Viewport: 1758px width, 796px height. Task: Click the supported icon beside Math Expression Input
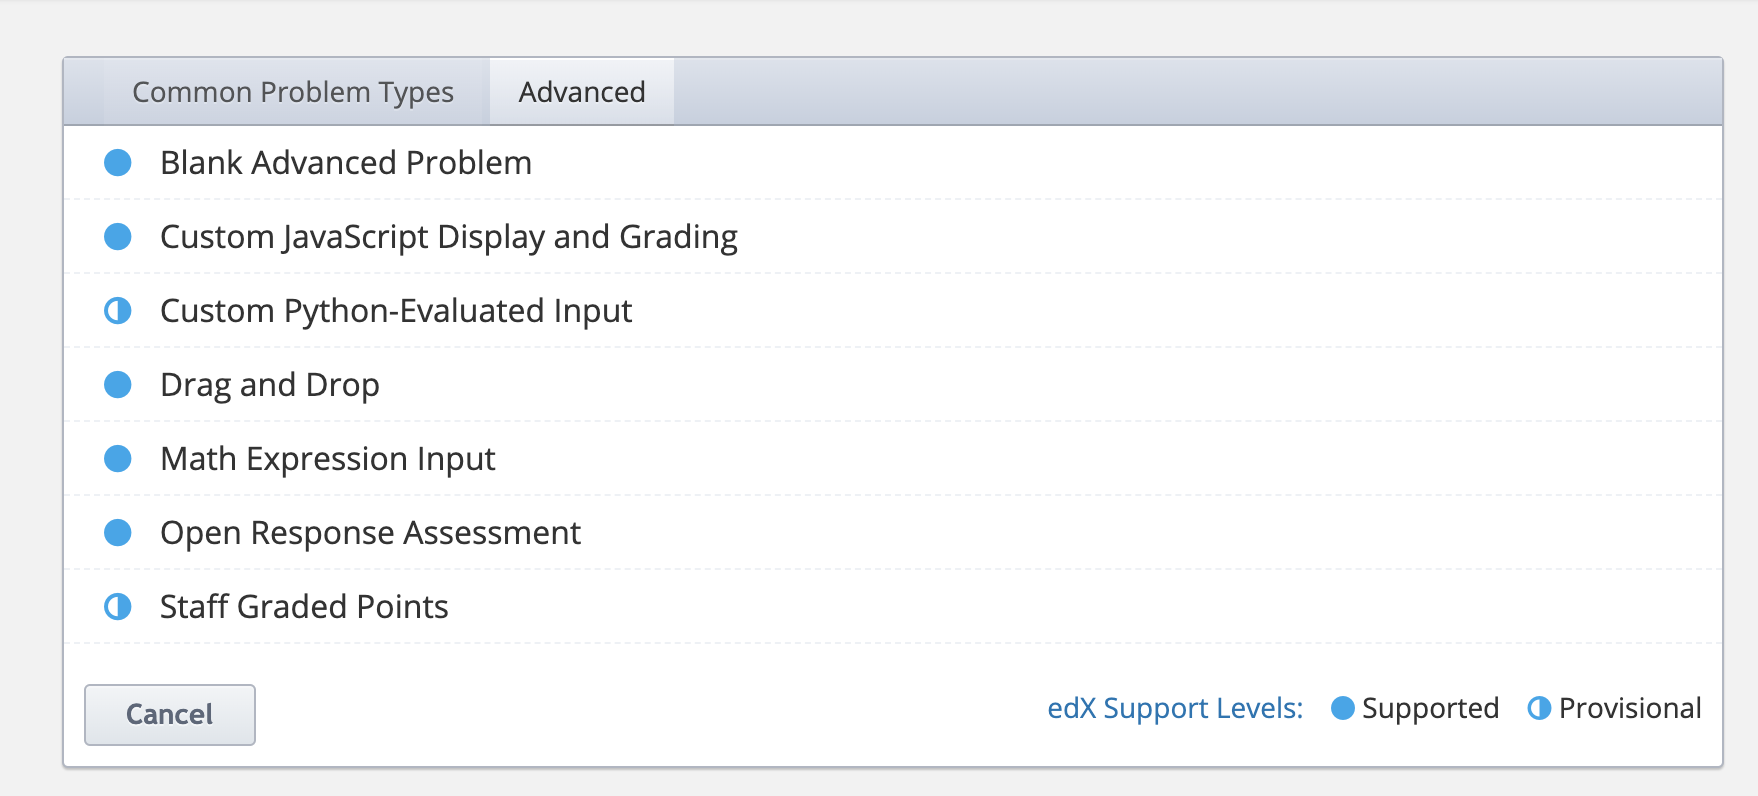click(x=118, y=459)
